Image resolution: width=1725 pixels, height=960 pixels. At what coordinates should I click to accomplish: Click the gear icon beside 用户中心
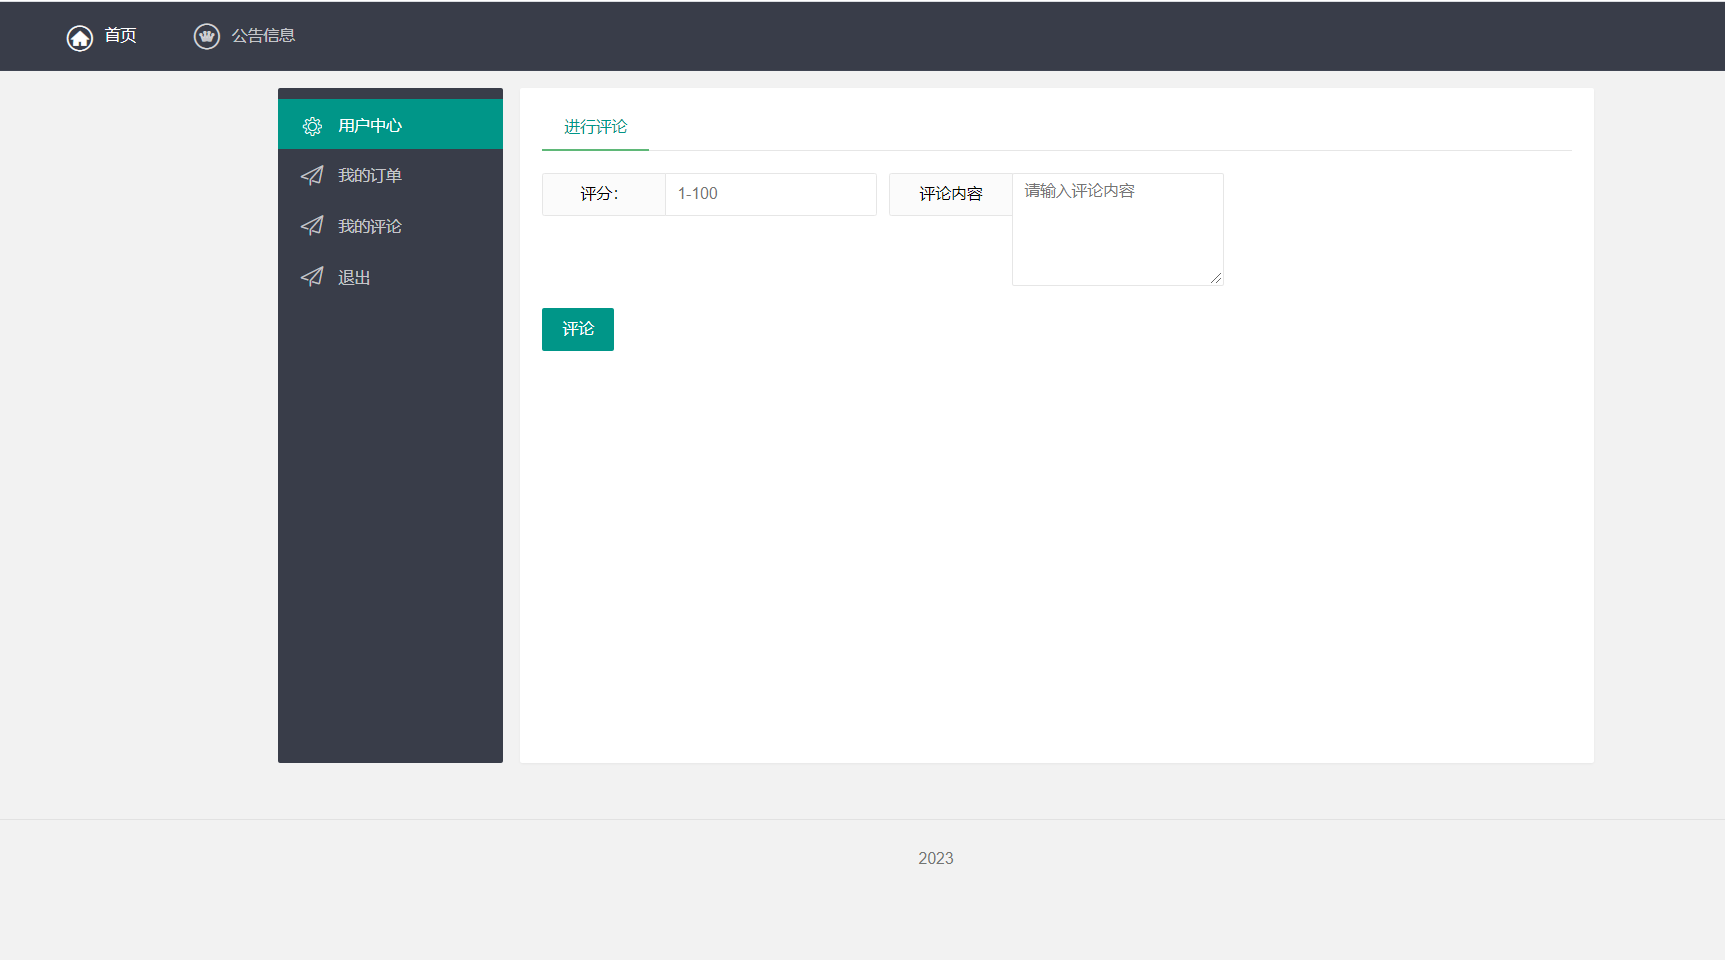coord(312,126)
